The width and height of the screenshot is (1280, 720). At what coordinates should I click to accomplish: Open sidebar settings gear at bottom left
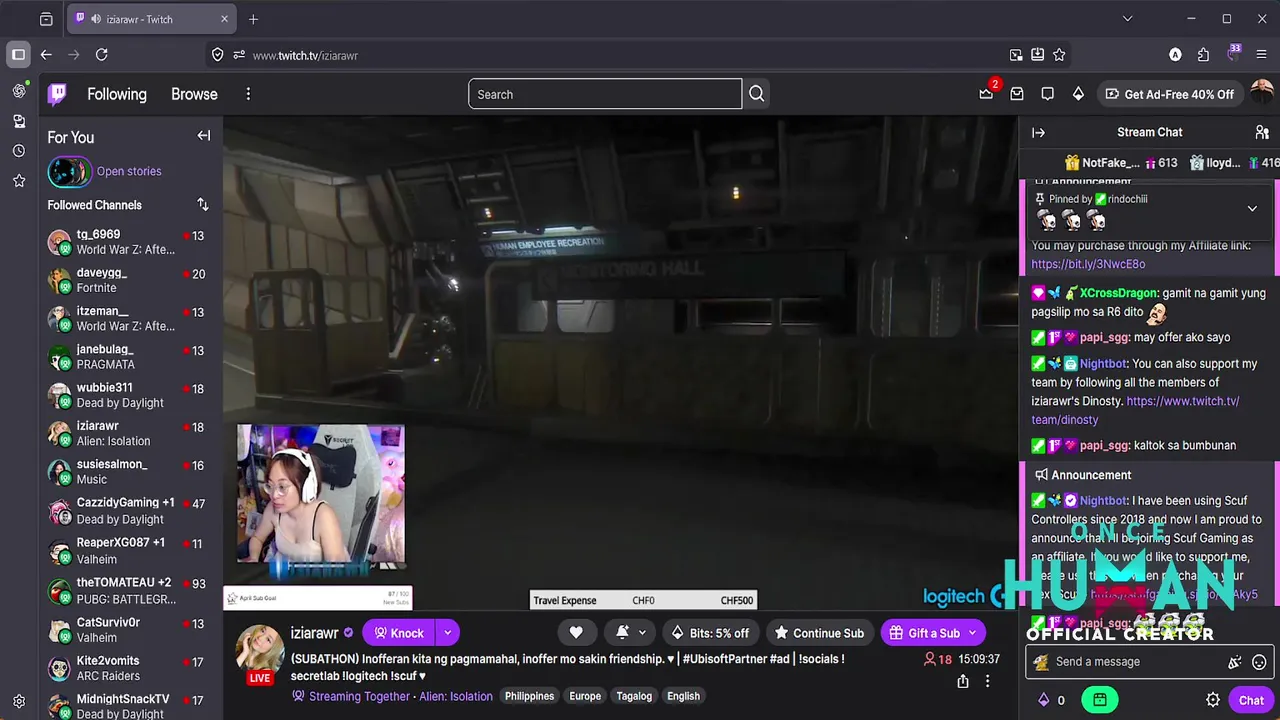19,702
